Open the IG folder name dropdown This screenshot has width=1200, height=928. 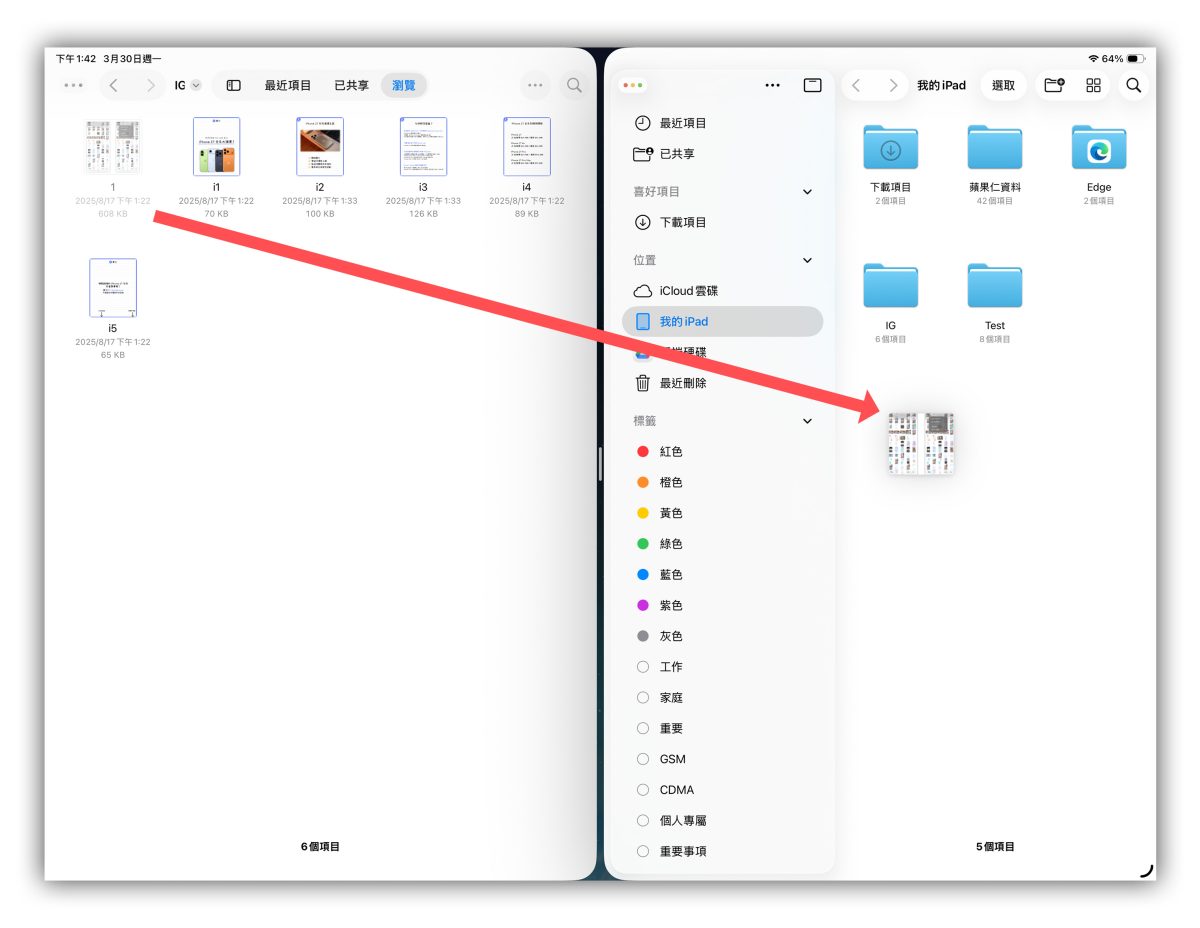(x=184, y=85)
